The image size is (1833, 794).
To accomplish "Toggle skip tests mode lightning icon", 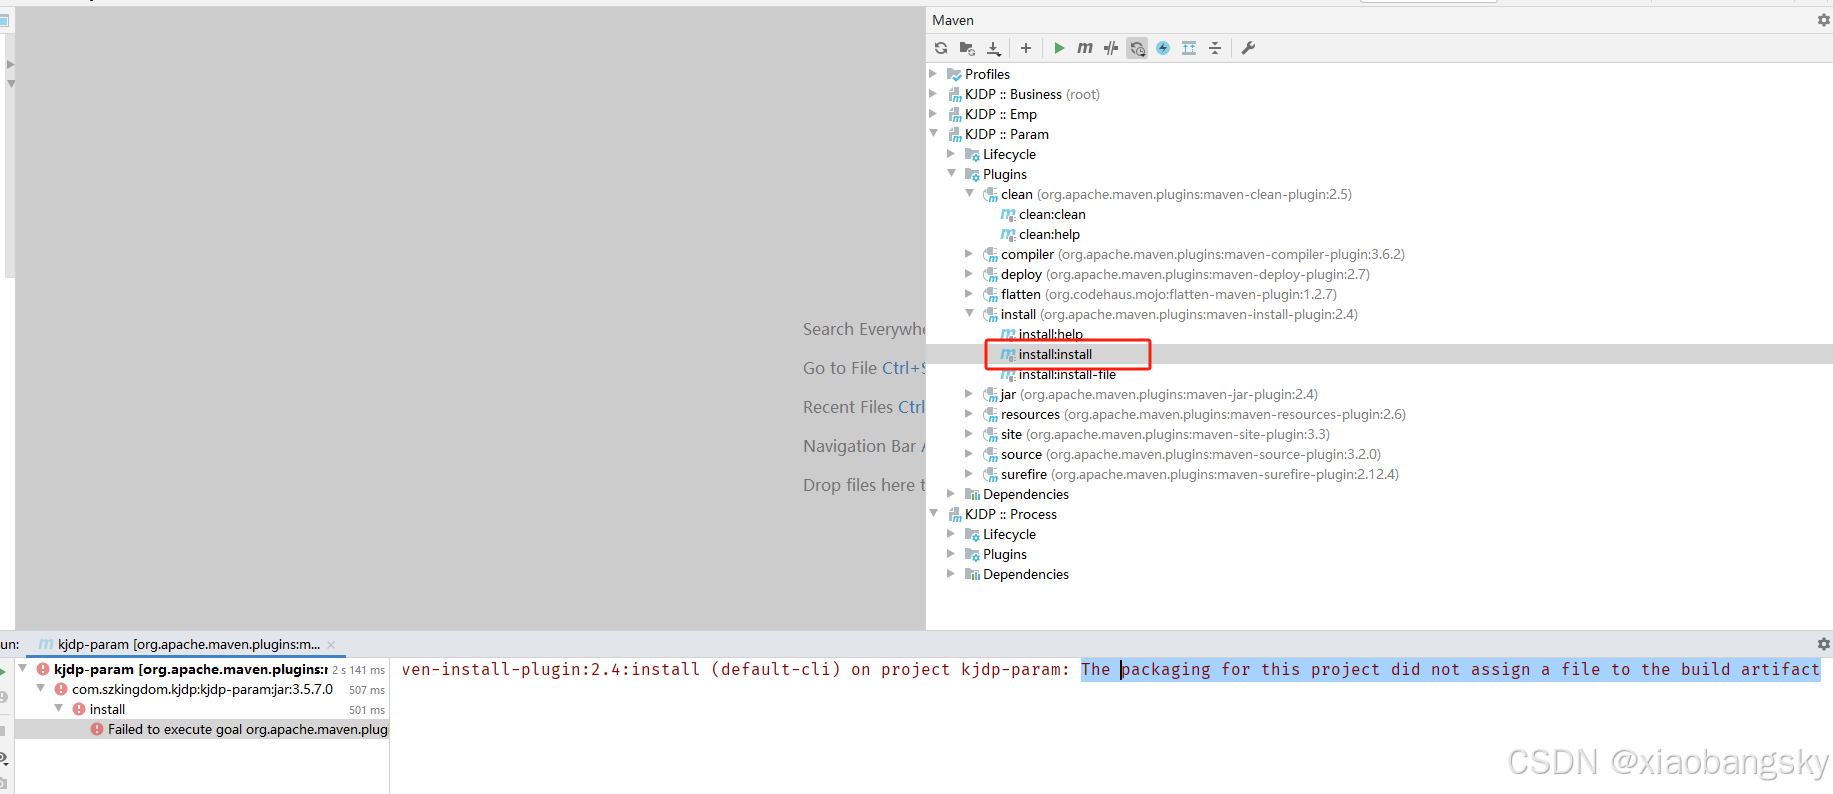I will click(1163, 48).
